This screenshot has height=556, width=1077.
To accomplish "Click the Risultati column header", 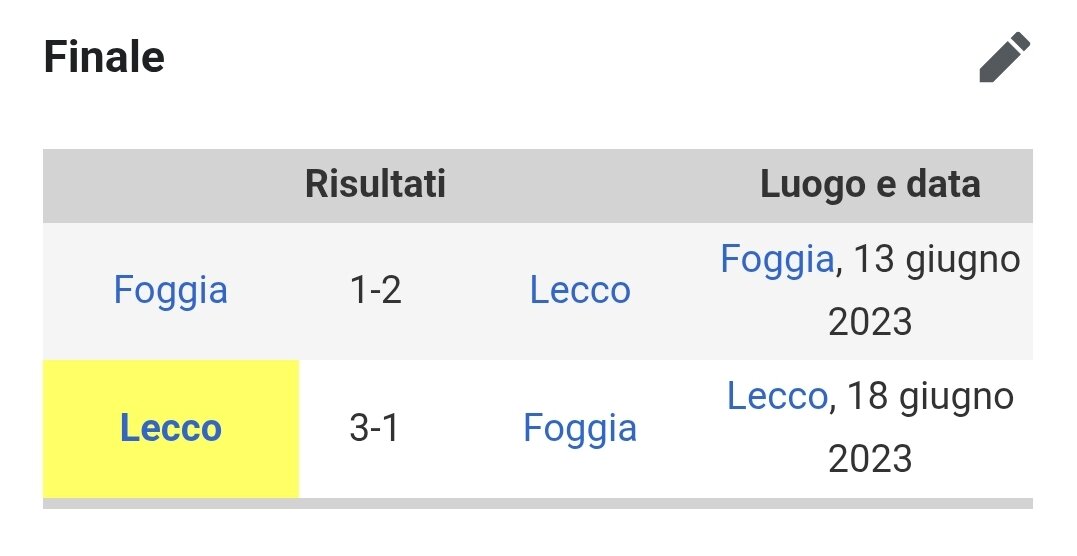I will click(375, 184).
